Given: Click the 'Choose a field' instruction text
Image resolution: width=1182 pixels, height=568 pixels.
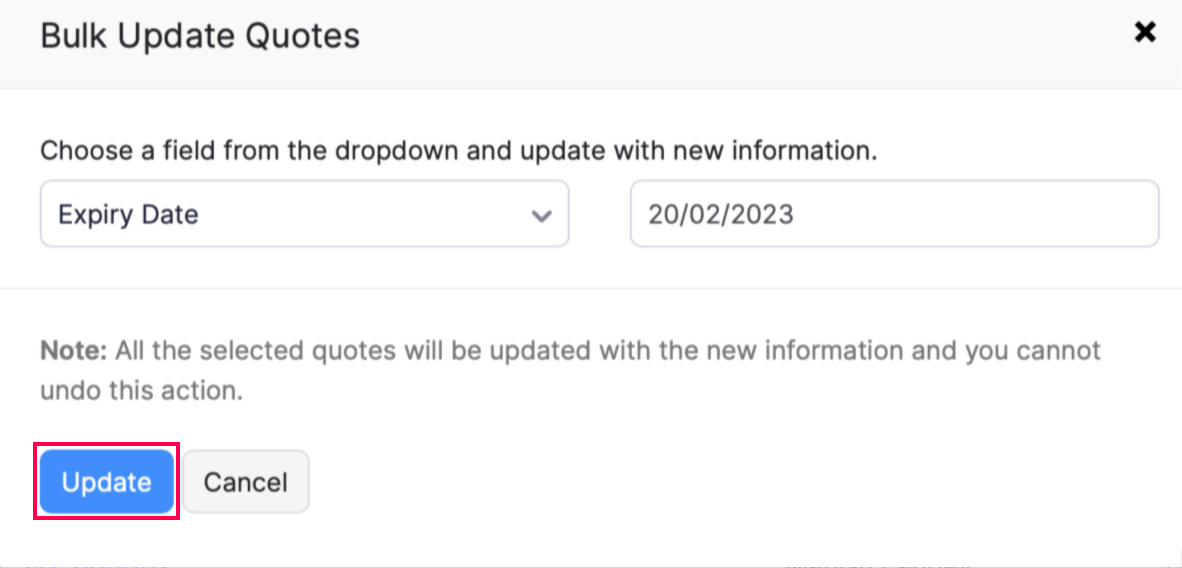Looking at the screenshot, I should (458, 151).
